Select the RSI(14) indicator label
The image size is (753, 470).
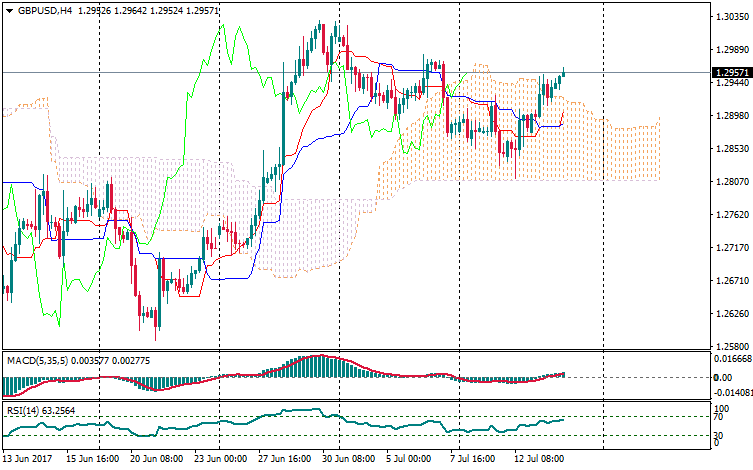[x=27, y=410]
